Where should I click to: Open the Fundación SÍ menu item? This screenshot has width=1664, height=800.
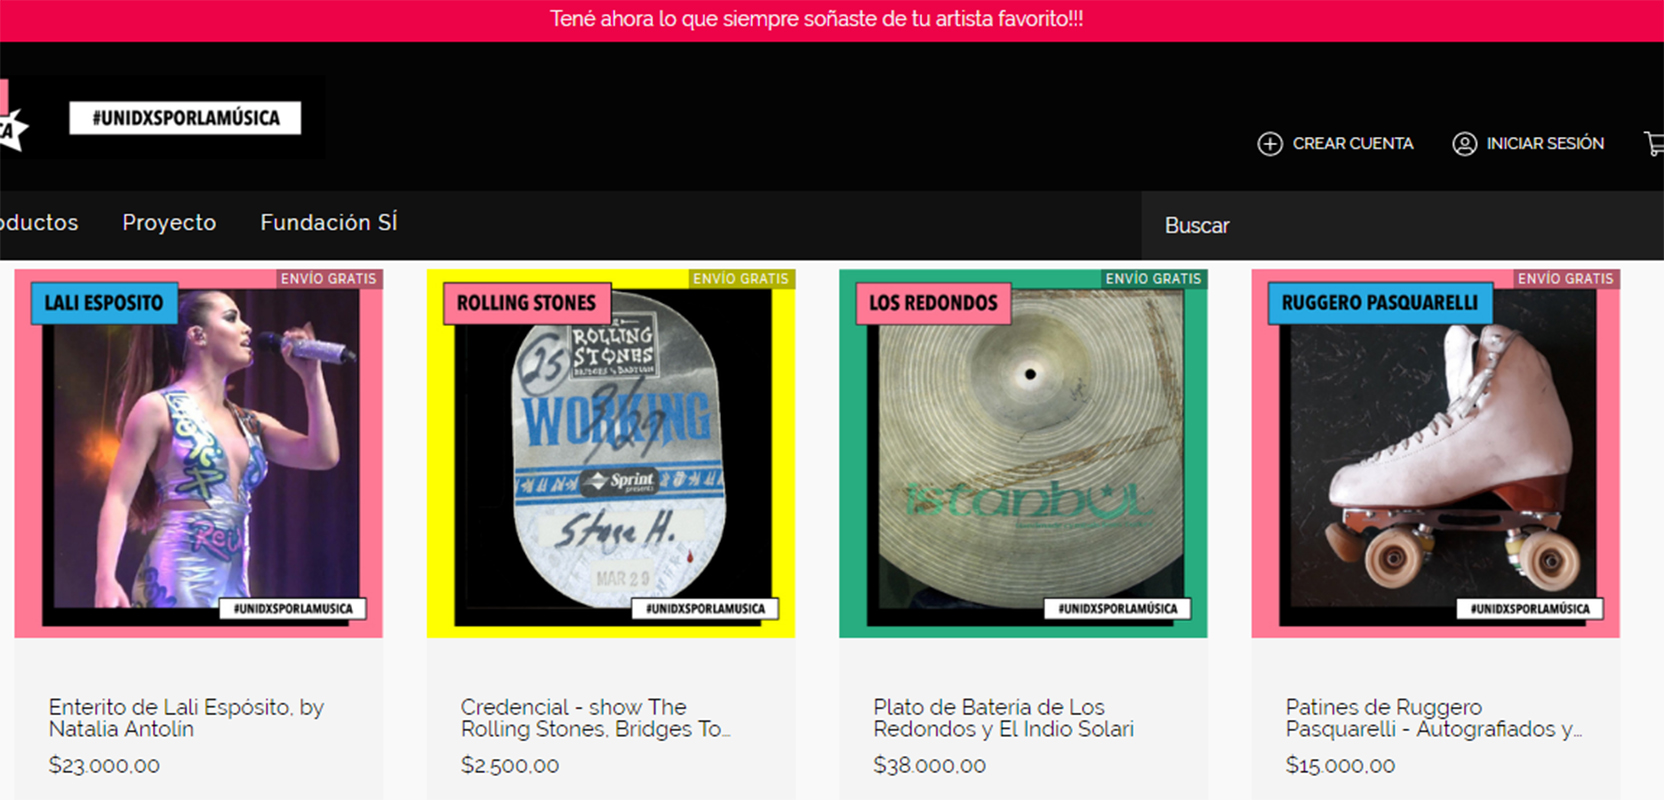tap(329, 222)
